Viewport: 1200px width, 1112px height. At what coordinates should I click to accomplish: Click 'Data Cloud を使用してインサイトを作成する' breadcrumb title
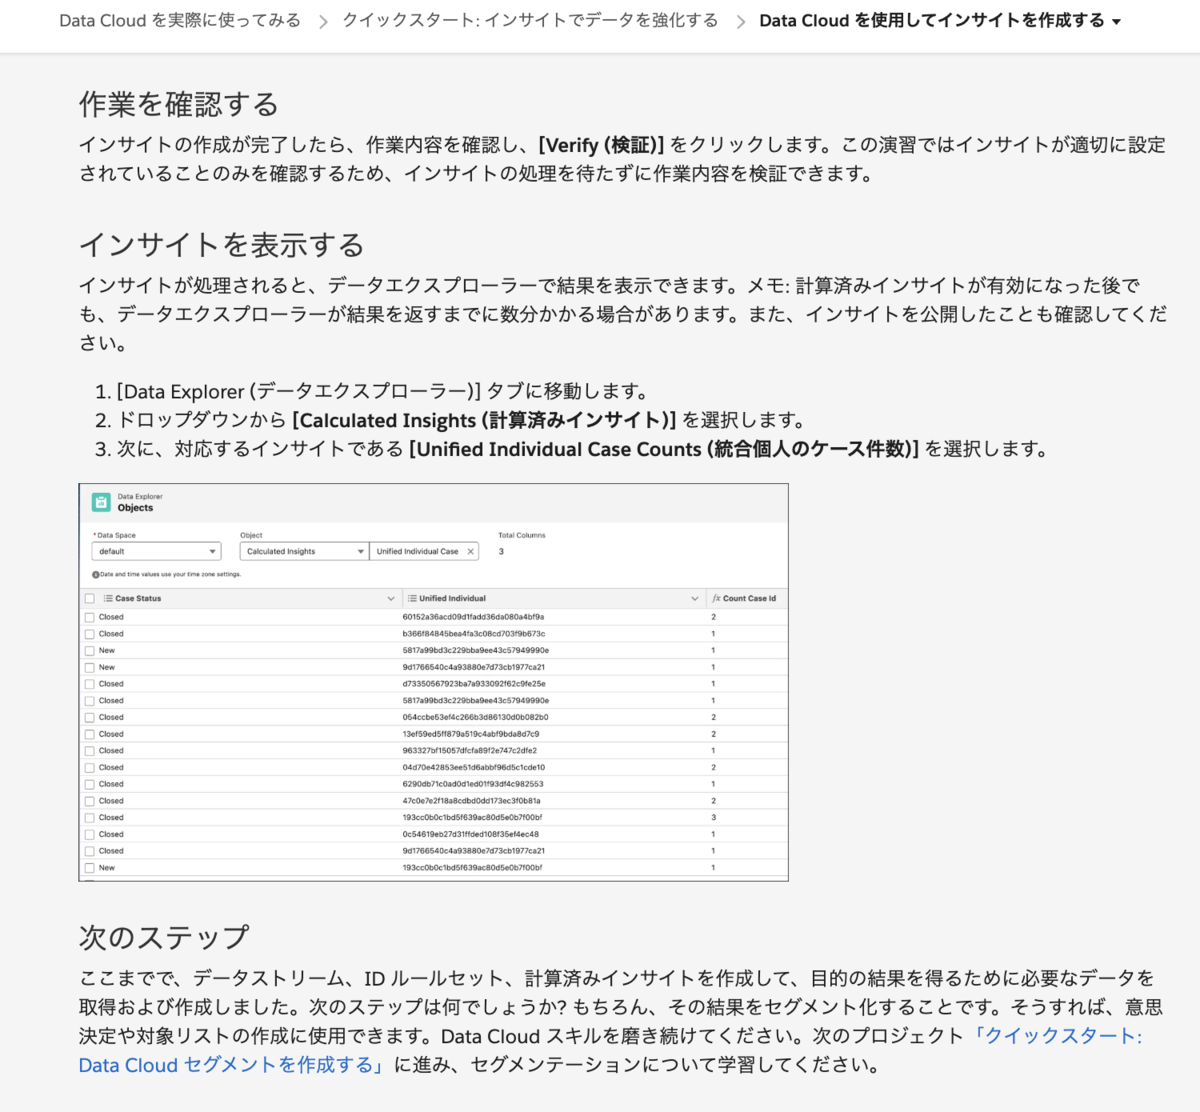tap(932, 20)
